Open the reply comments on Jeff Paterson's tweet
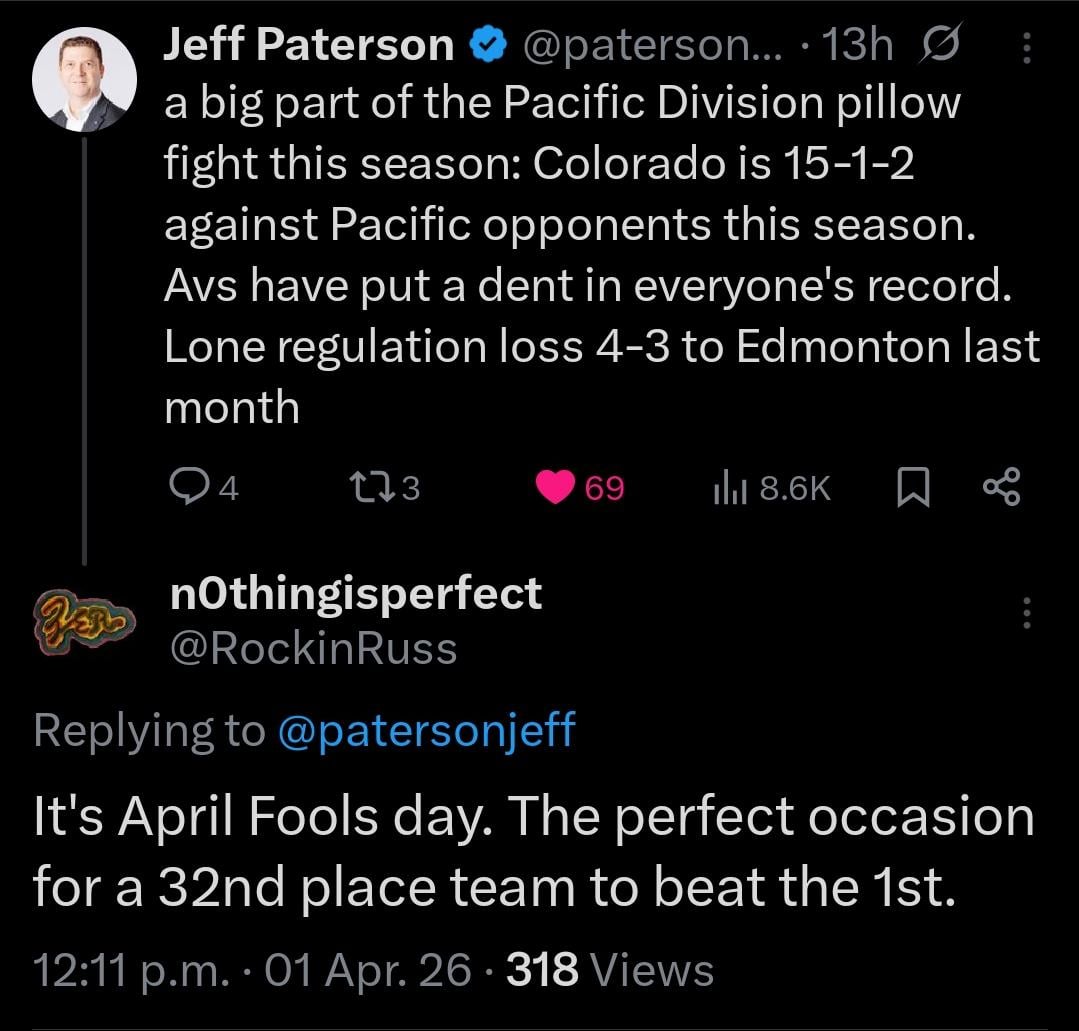The width and height of the screenshot is (1079, 1031). 188,487
